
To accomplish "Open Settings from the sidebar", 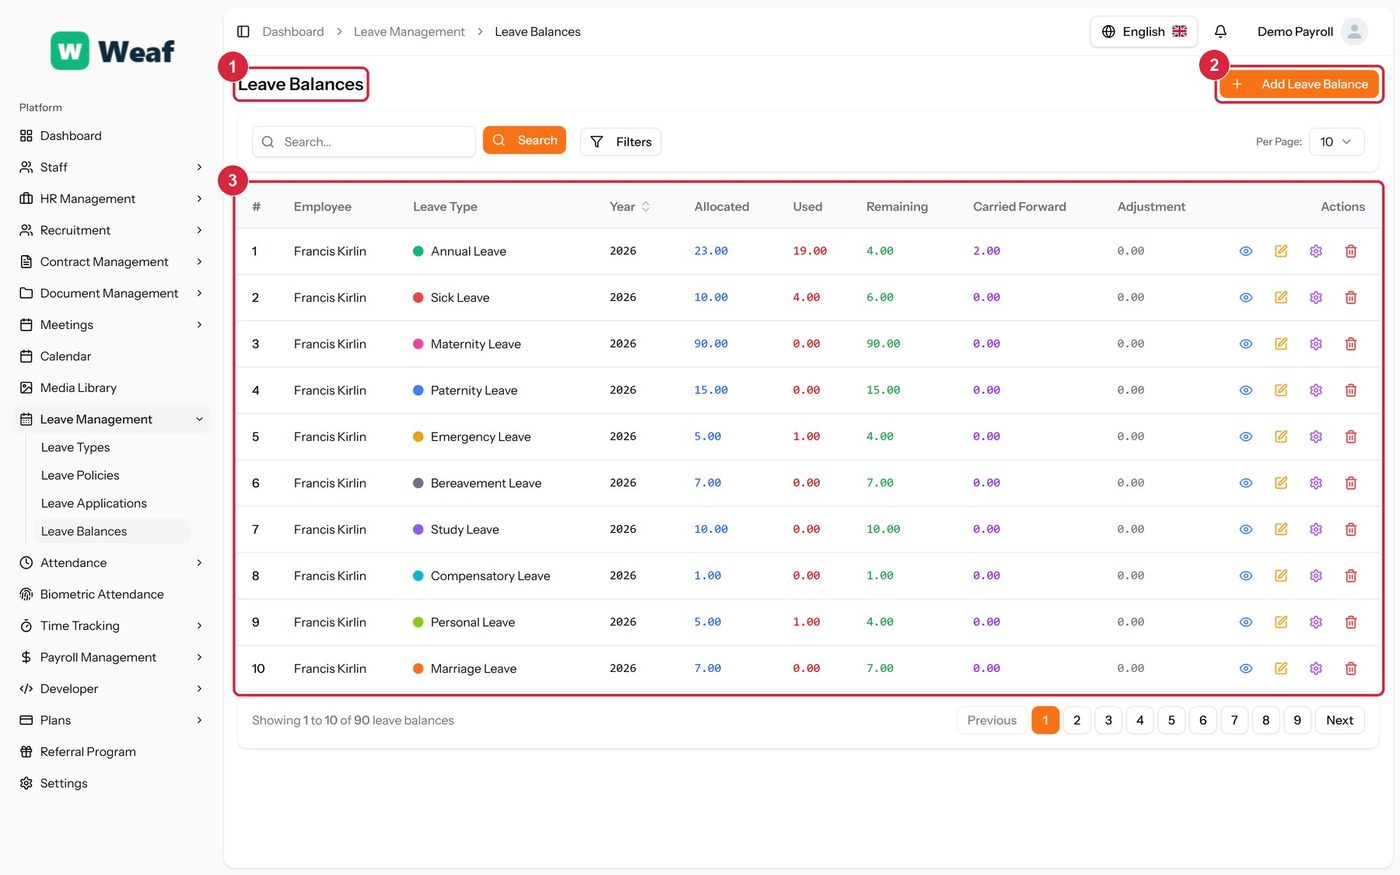I will (111, 783).
